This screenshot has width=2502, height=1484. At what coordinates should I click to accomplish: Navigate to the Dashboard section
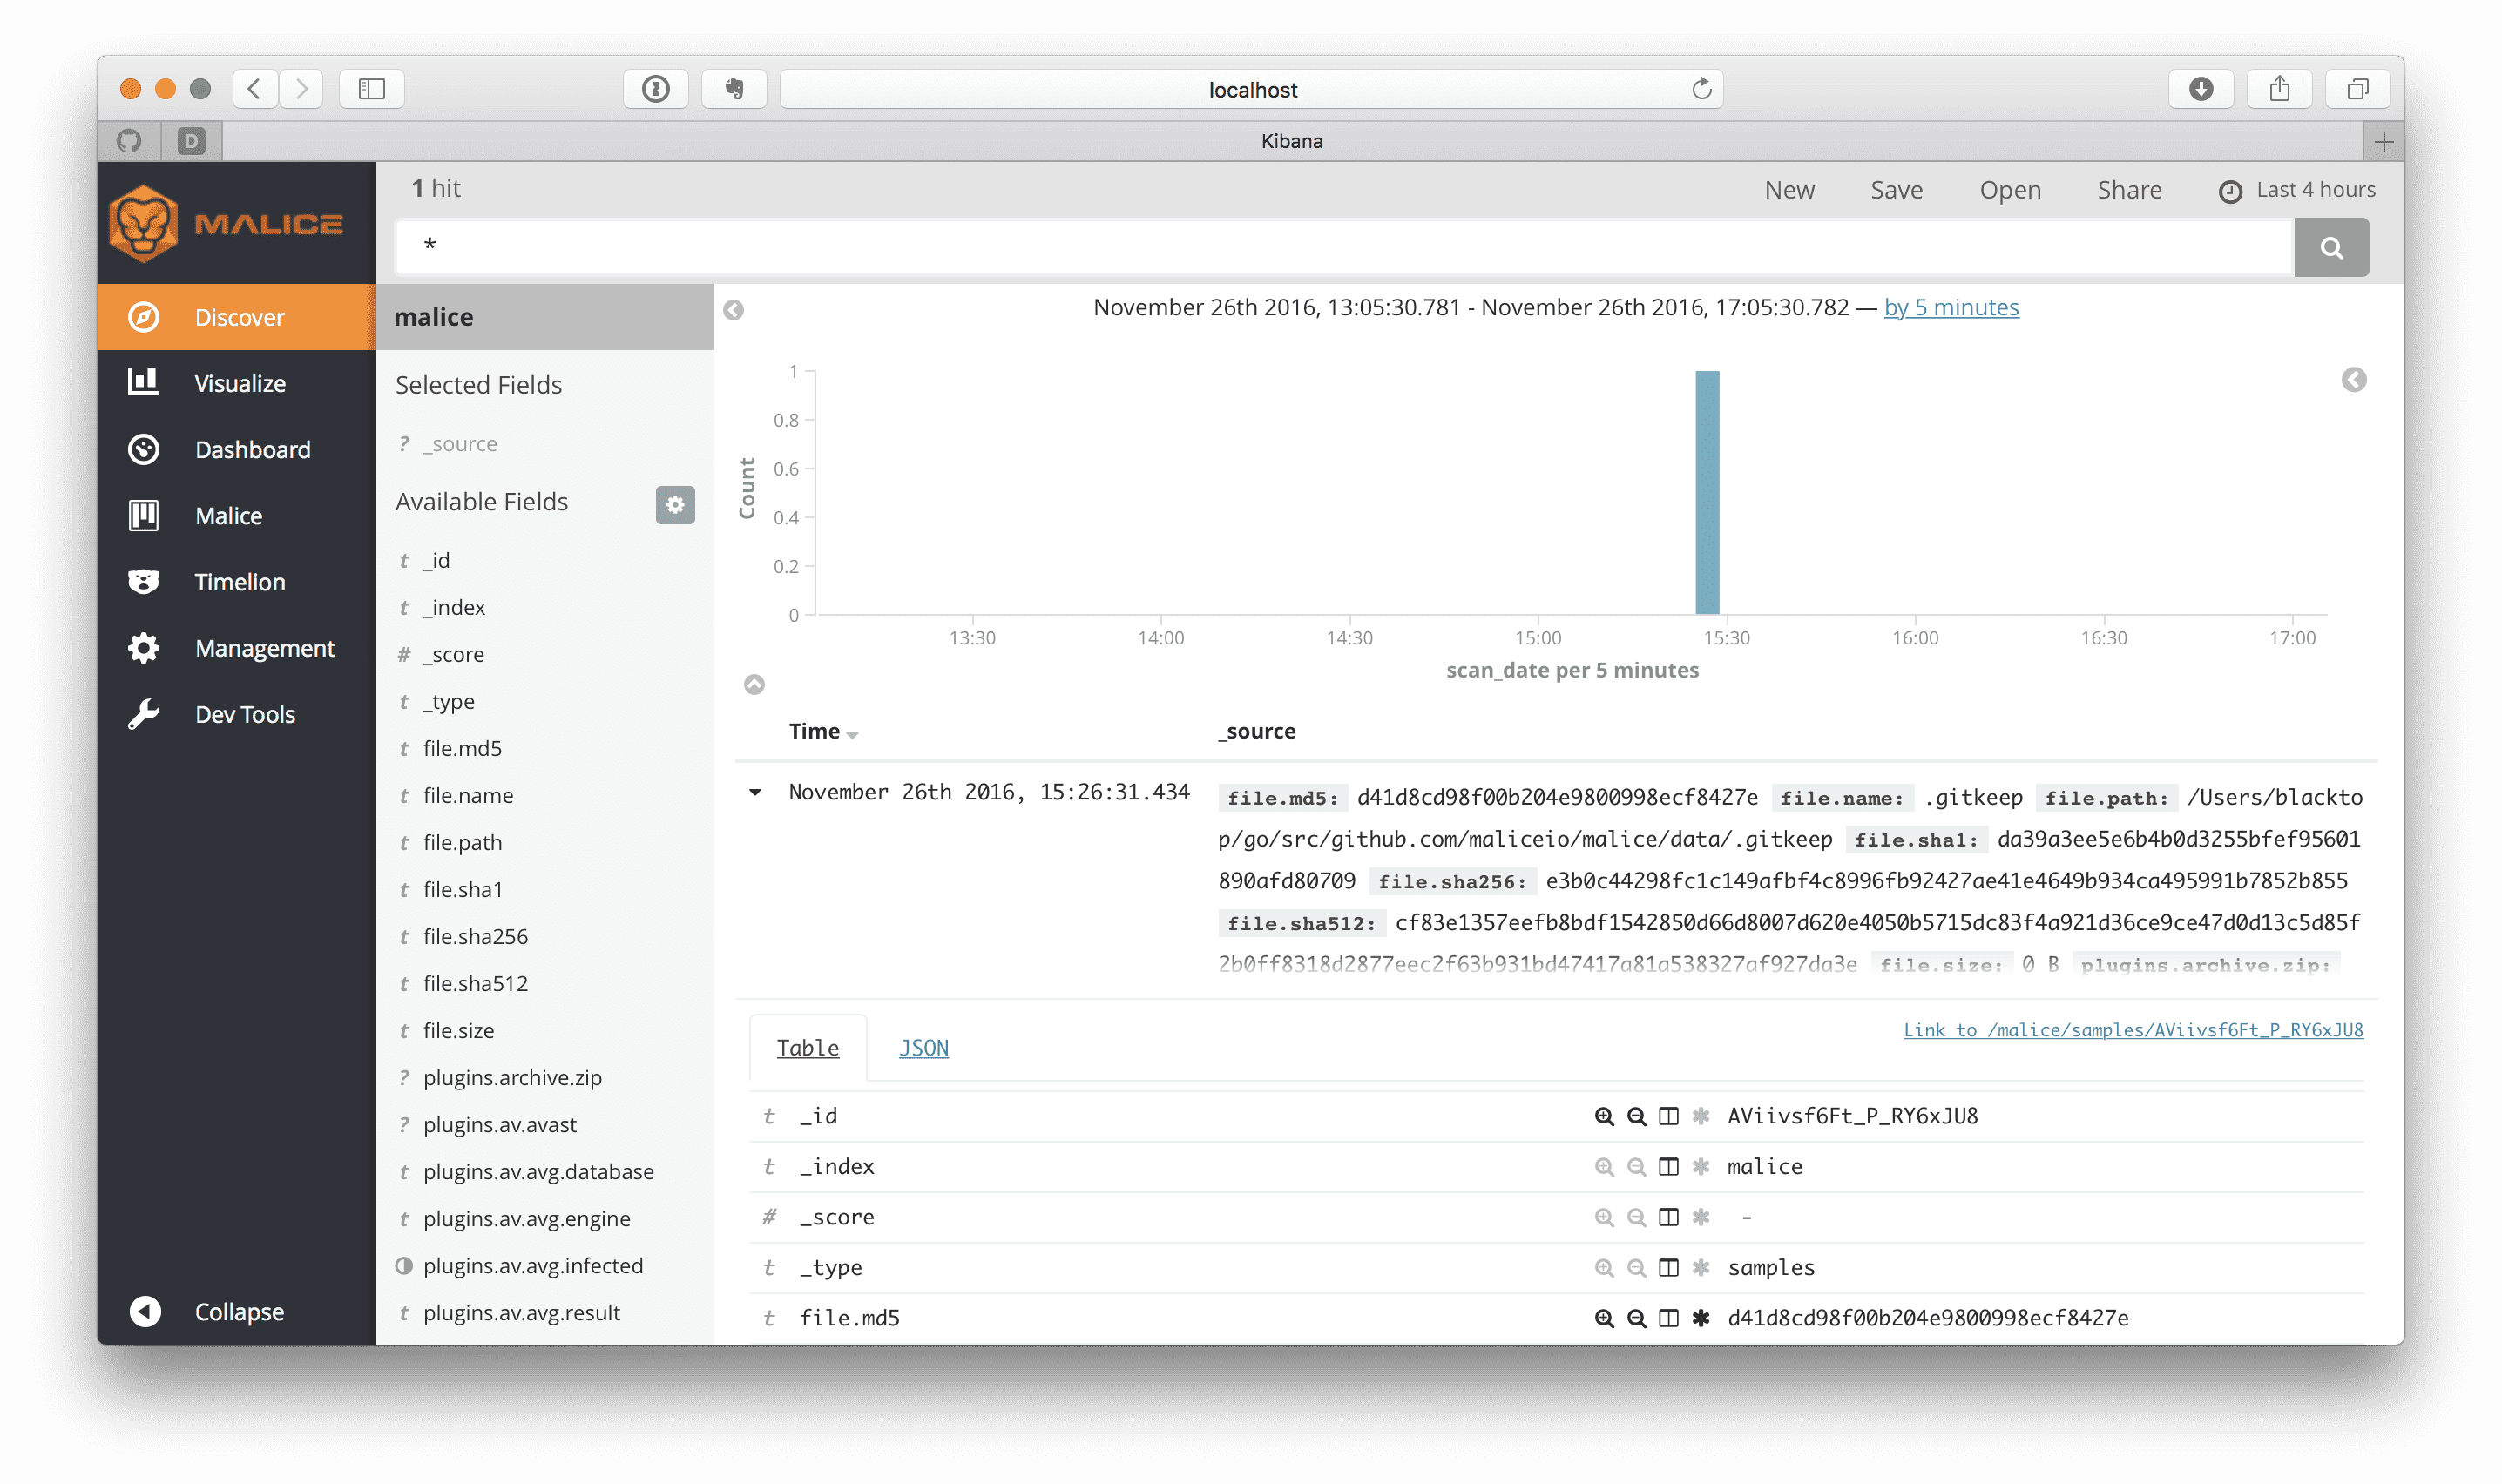click(x=253, y=449)
